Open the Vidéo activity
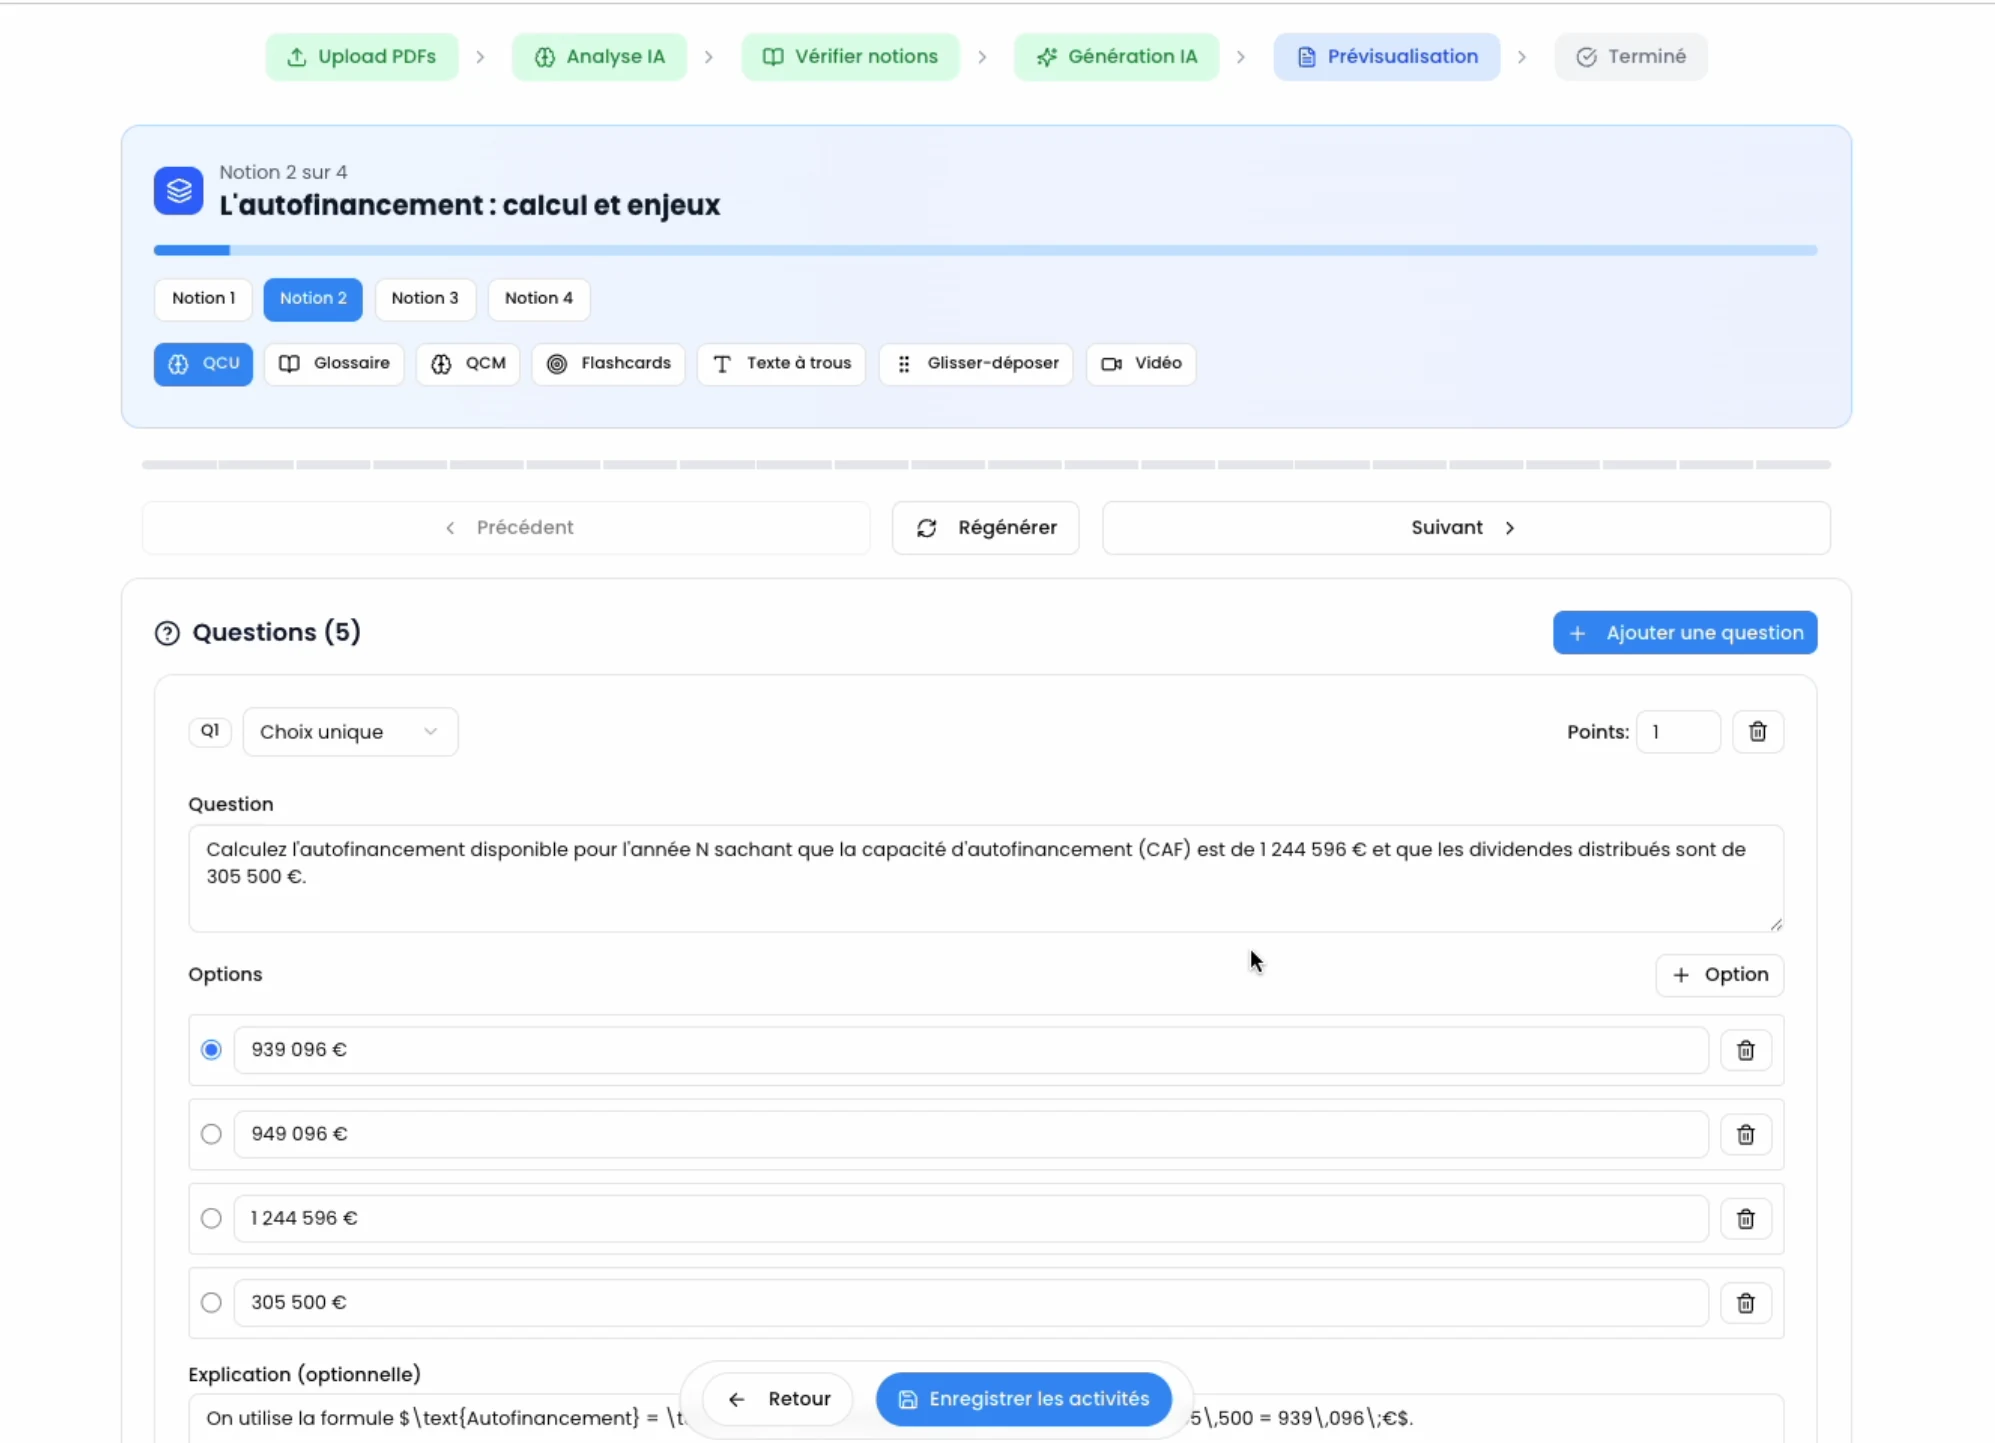The width and height of the screenshot is (1995, 1443). click(1141, 363)
